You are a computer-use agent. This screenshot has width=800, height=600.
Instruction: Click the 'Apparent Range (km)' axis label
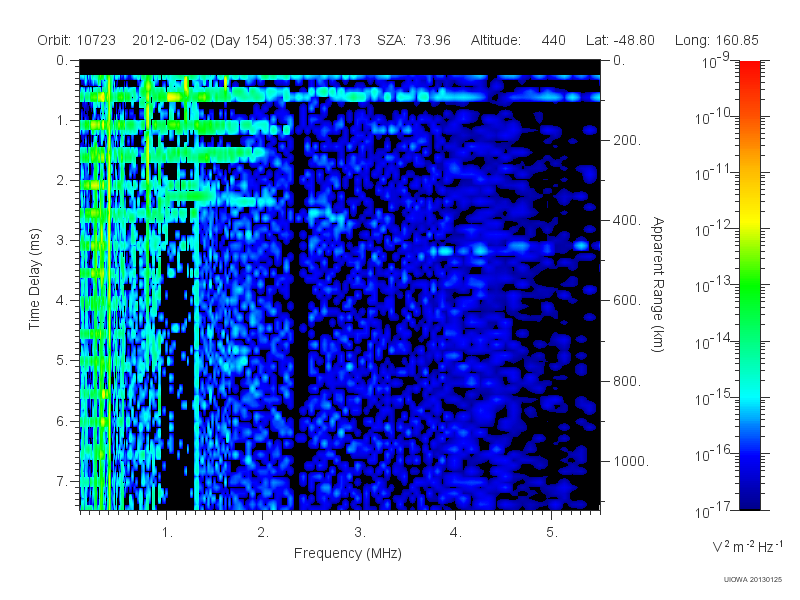coord(658,284)
